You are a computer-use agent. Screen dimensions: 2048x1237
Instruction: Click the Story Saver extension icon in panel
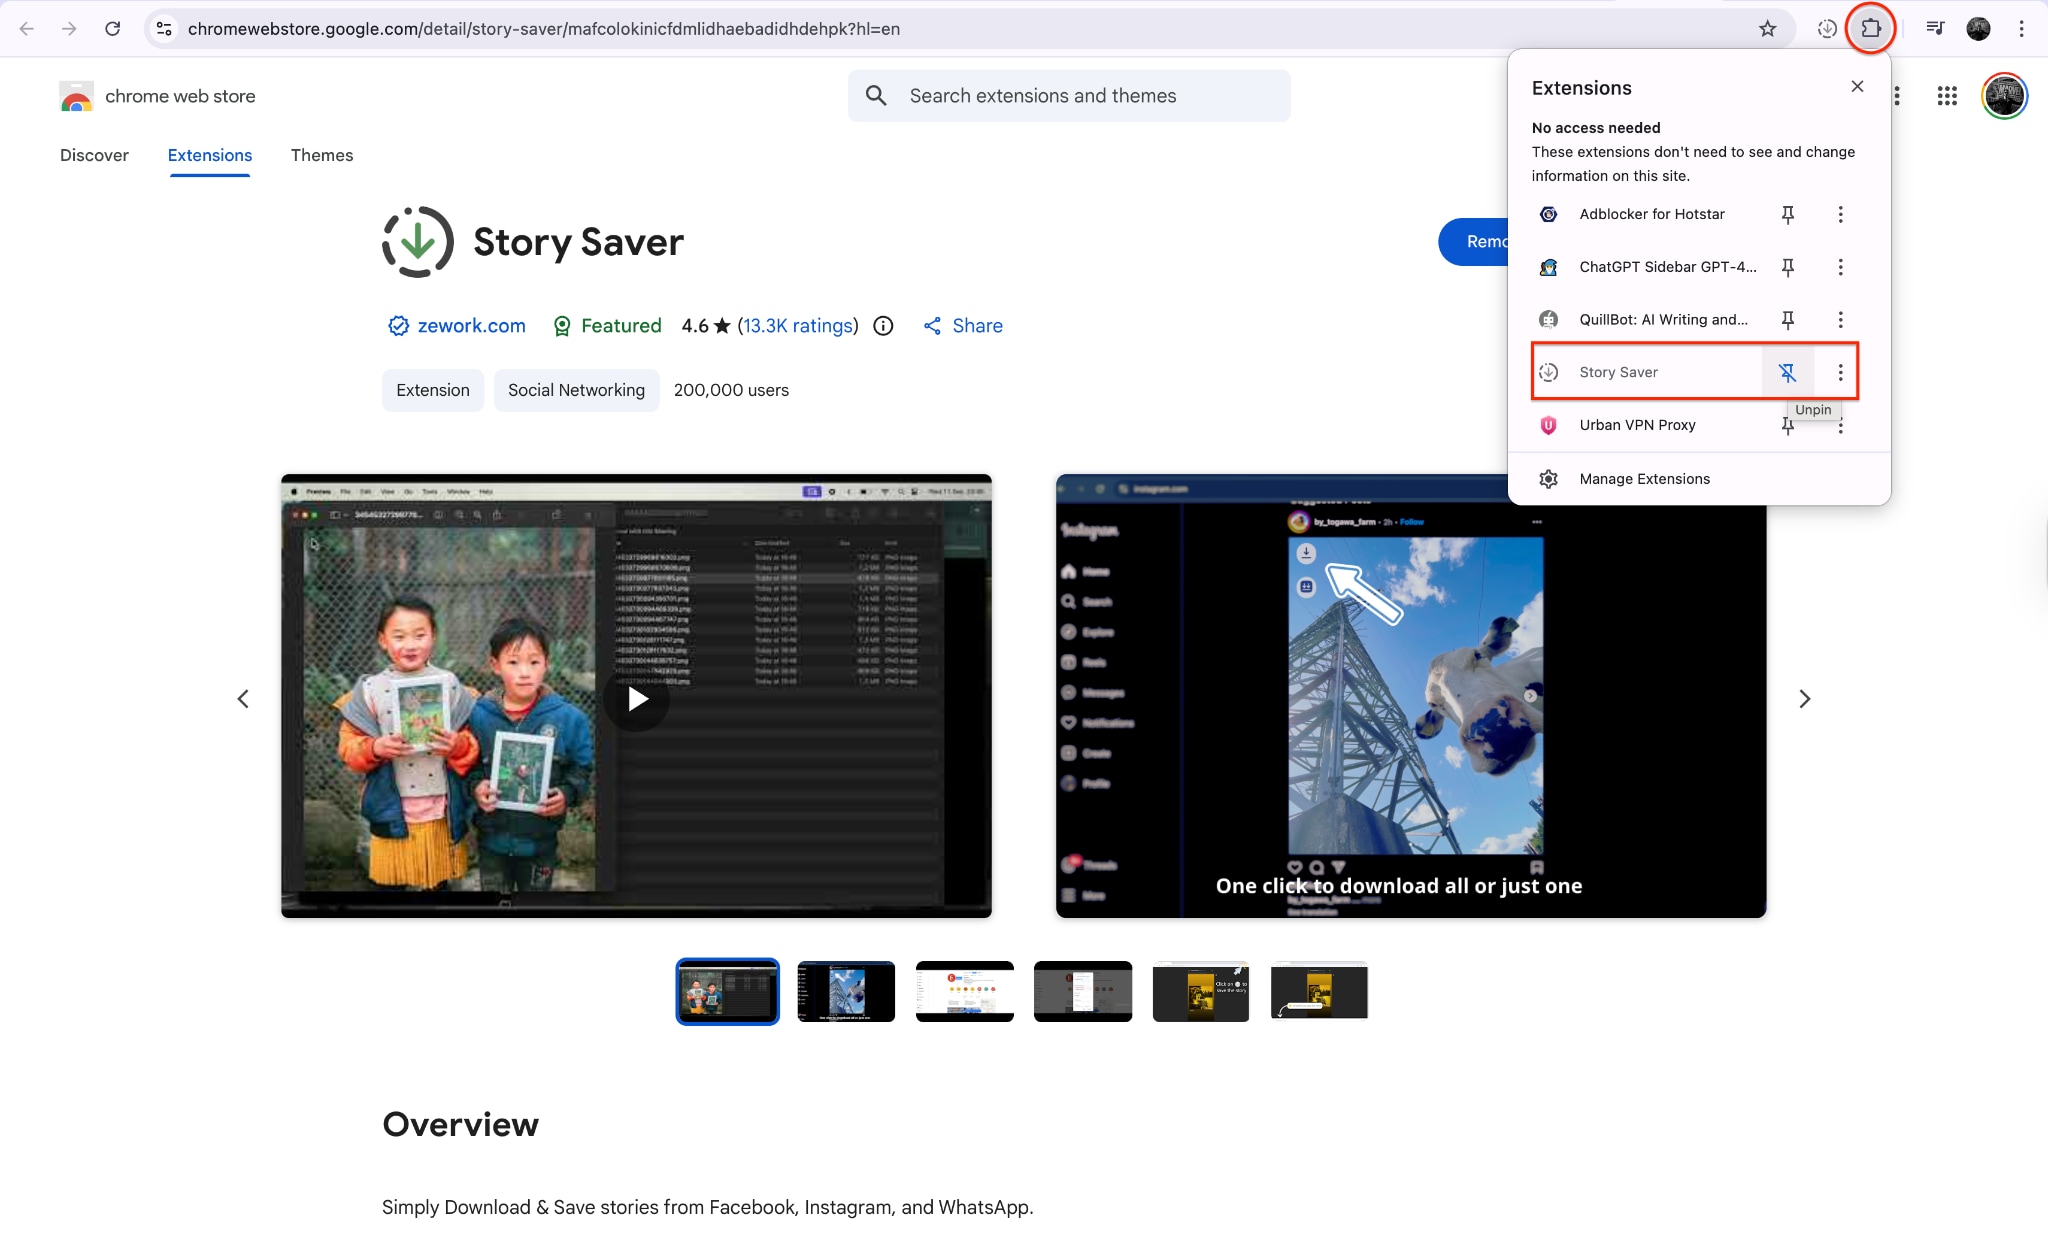pyautogui.click(x=1549, y=371)
